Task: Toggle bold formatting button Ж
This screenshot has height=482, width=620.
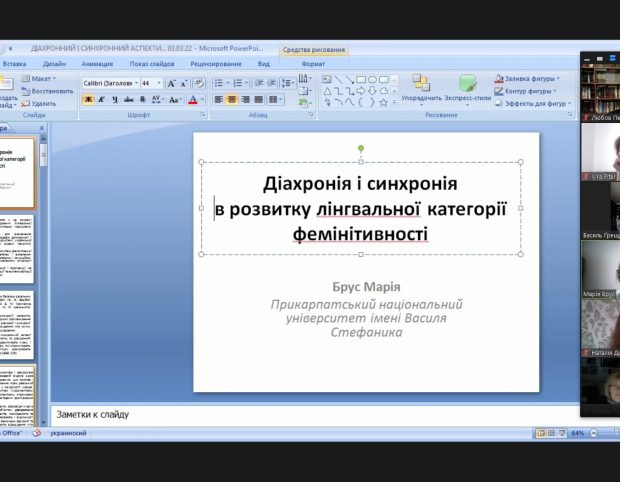Action: [x=88, y=100]
